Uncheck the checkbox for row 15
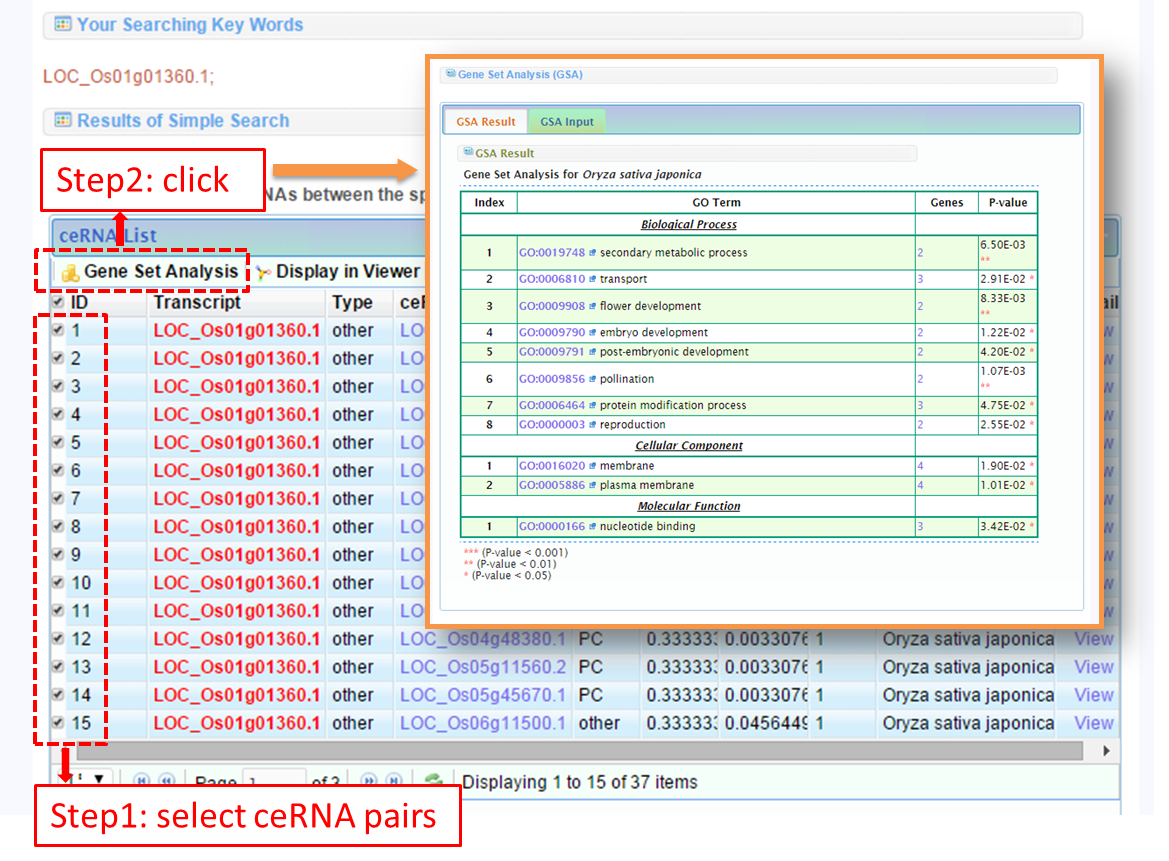The width and height of the screenshot is (1169, 861). 58,722
